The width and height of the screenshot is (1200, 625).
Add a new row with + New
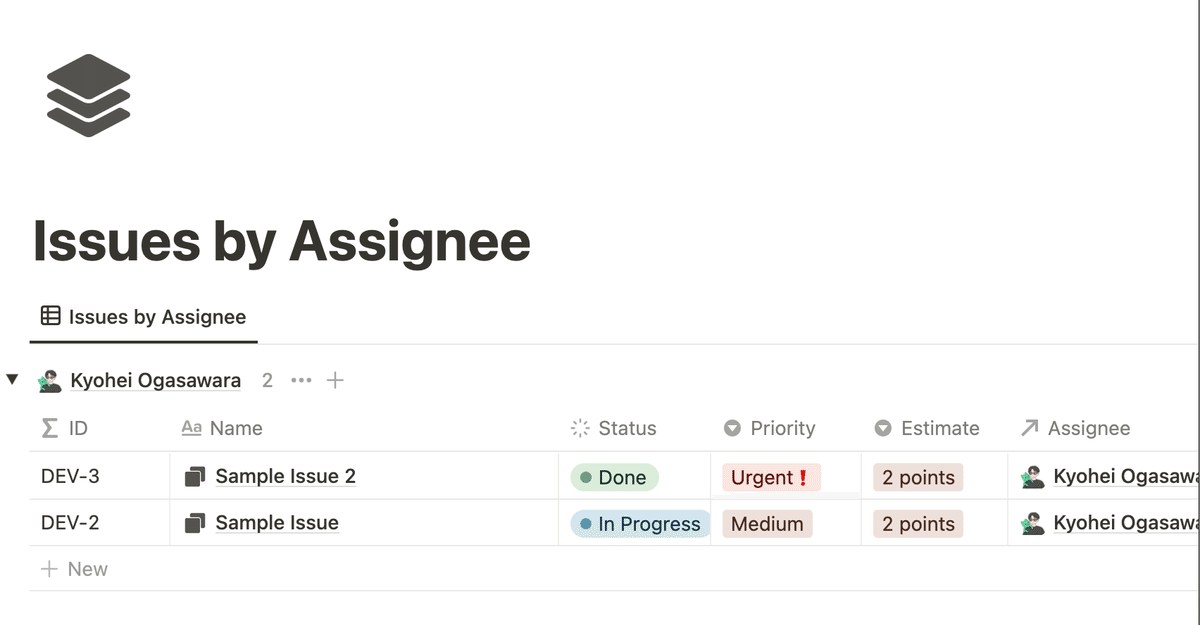pyautogui.click(x=74, y=569)
